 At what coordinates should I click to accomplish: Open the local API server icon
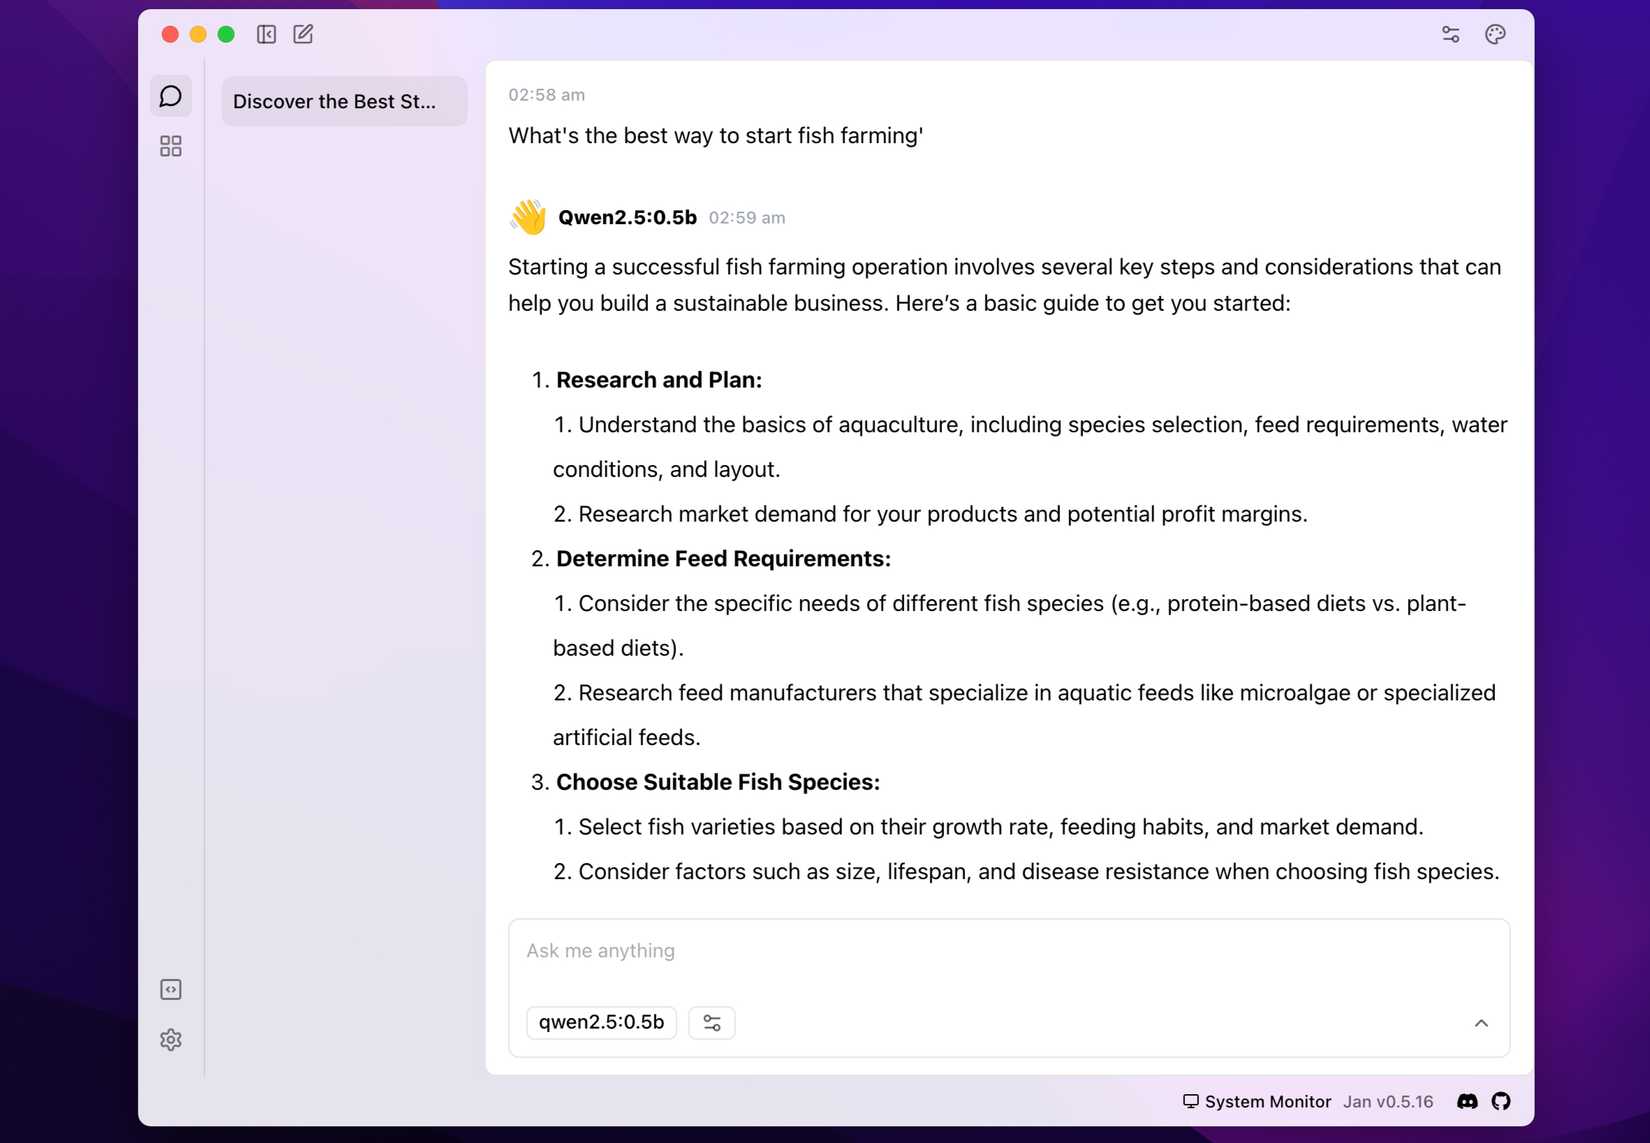171,989
